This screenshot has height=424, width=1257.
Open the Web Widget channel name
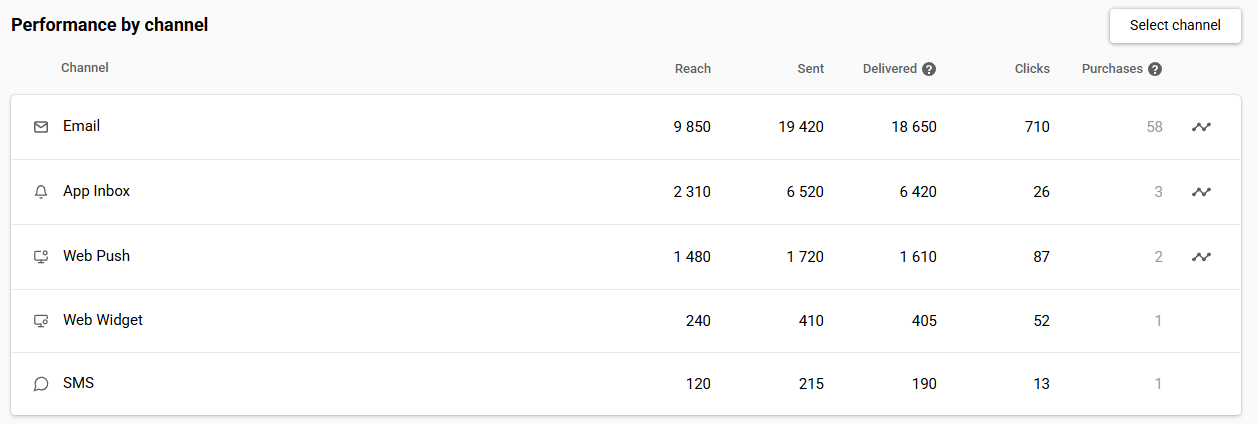[103, 320]
